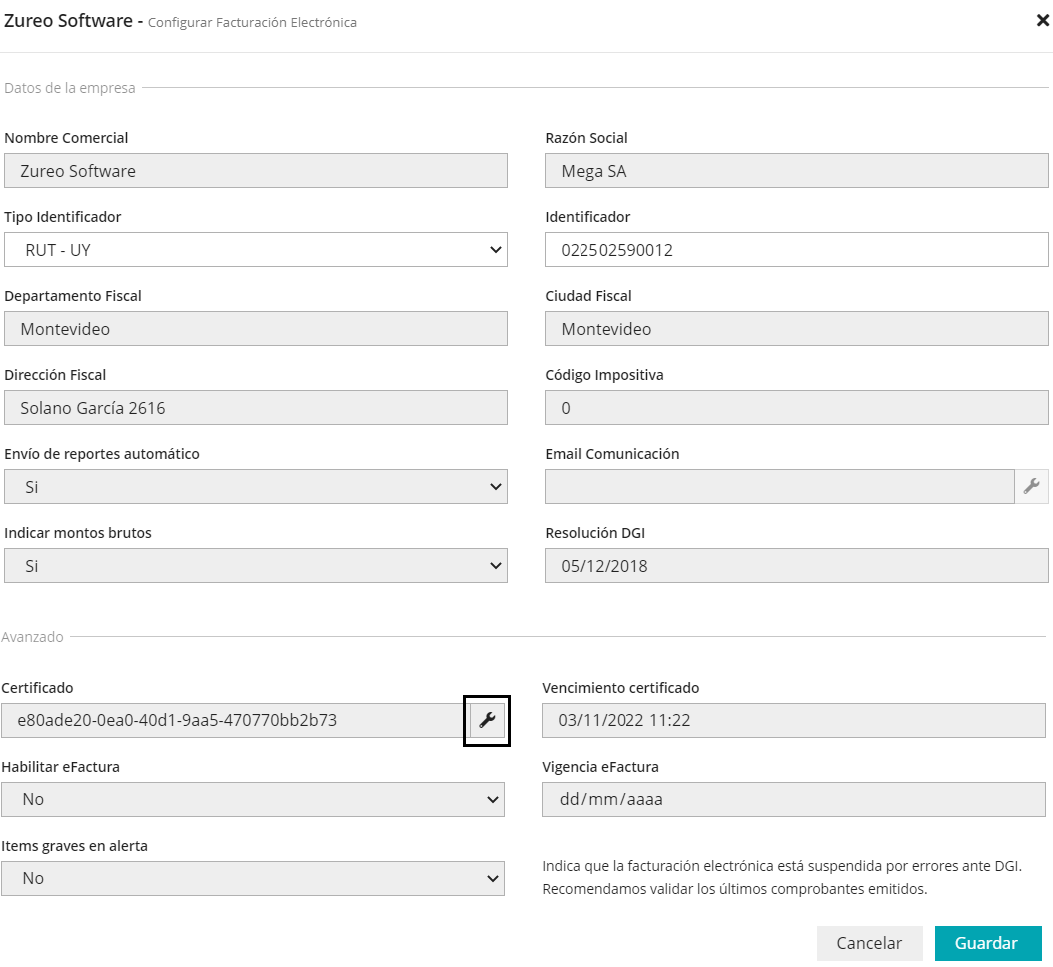Select the Dirección Fiscal field
The height and width of the screenshot is (967, 1053).
click(256, 408)
